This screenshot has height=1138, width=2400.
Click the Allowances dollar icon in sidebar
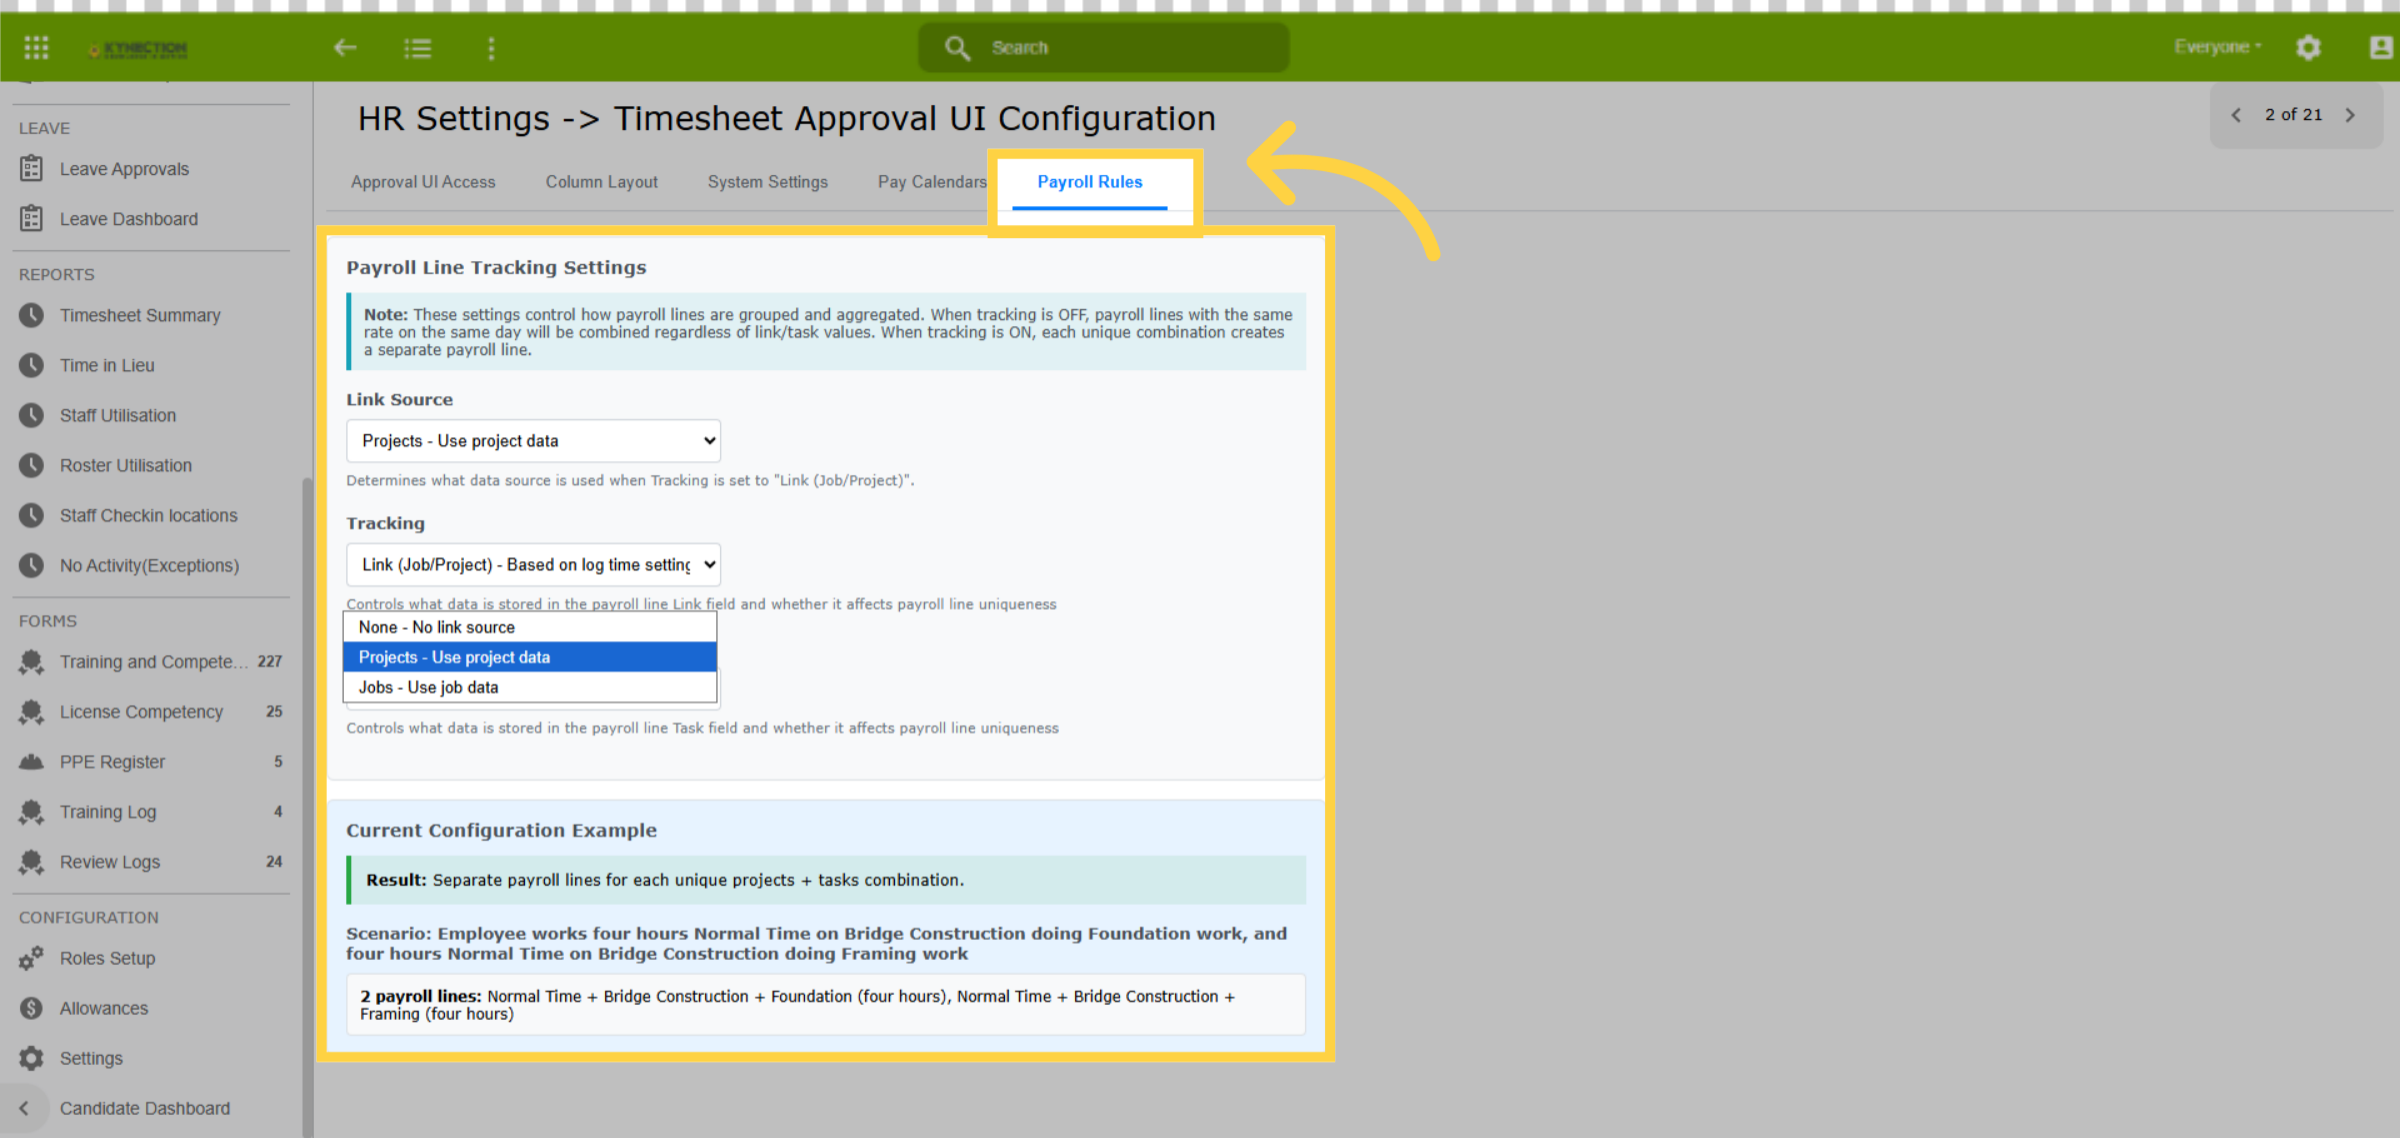[x=32, y=1008]
